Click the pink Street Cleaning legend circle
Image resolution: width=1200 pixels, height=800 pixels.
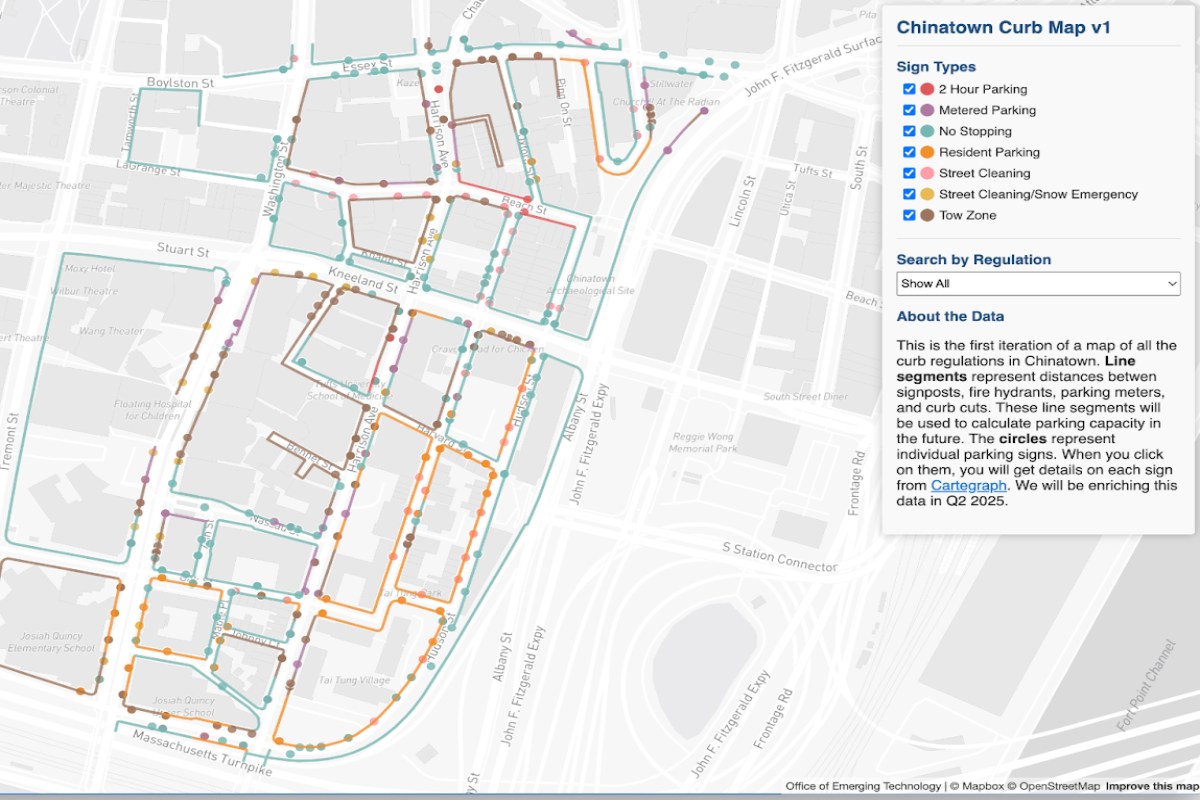tap(927, 173)
